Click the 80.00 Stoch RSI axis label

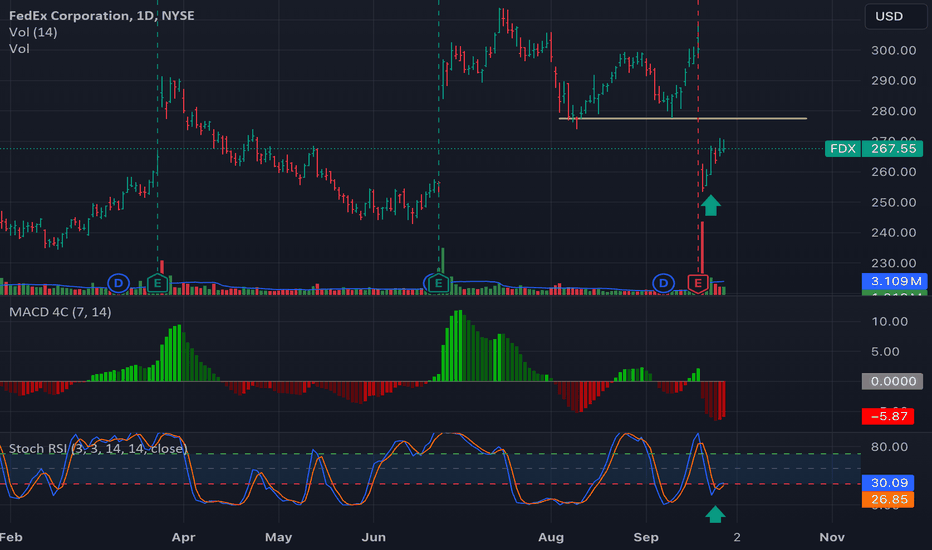point(889,447)
